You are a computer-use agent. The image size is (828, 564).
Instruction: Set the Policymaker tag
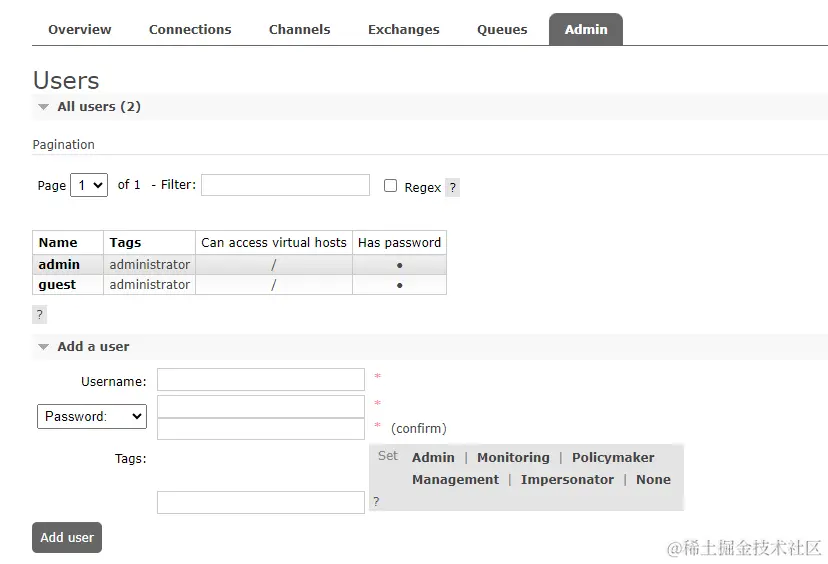[613, 458]
